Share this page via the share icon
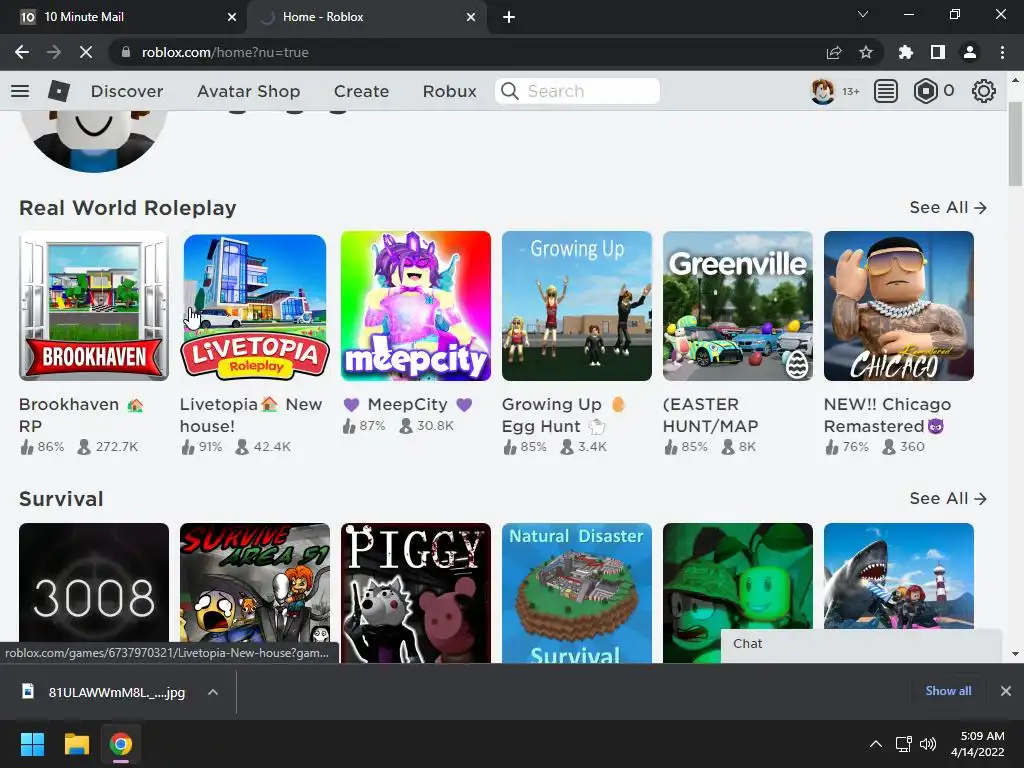The height and width of the screenshot is (768, 1024). (x=834, y=52)
